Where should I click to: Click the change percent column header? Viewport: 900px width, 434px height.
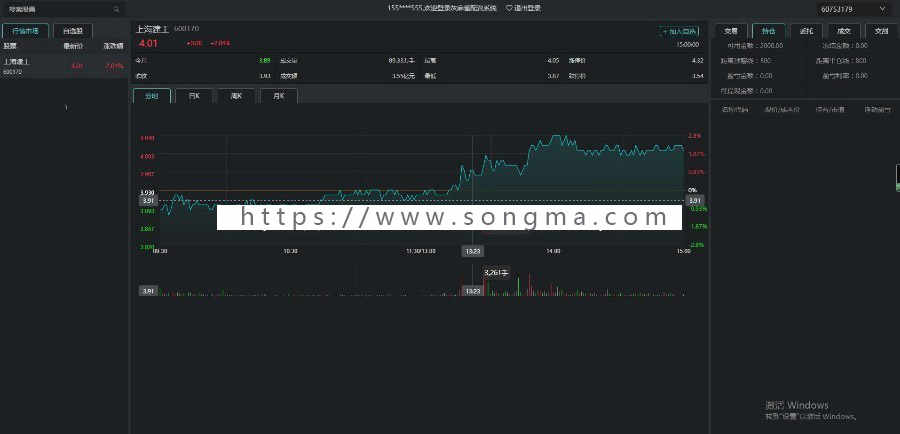point(113,46)
